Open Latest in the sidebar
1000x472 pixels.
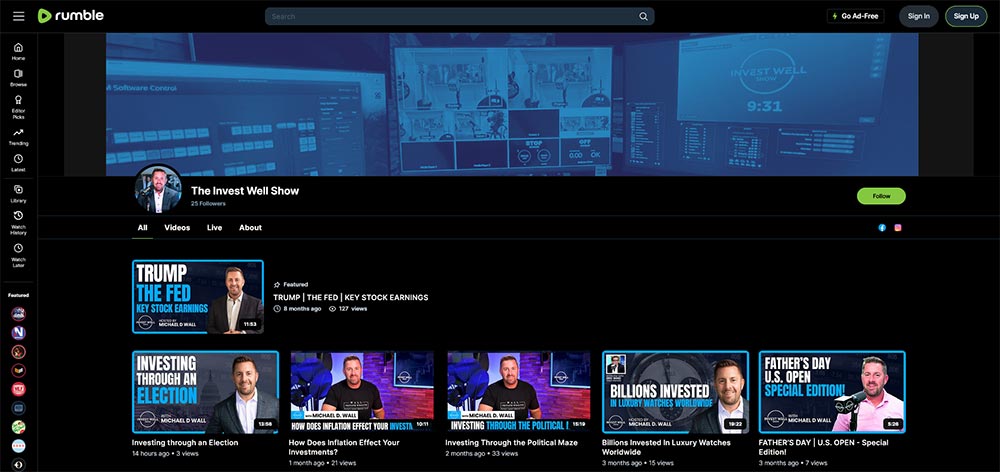pos(18,163)
